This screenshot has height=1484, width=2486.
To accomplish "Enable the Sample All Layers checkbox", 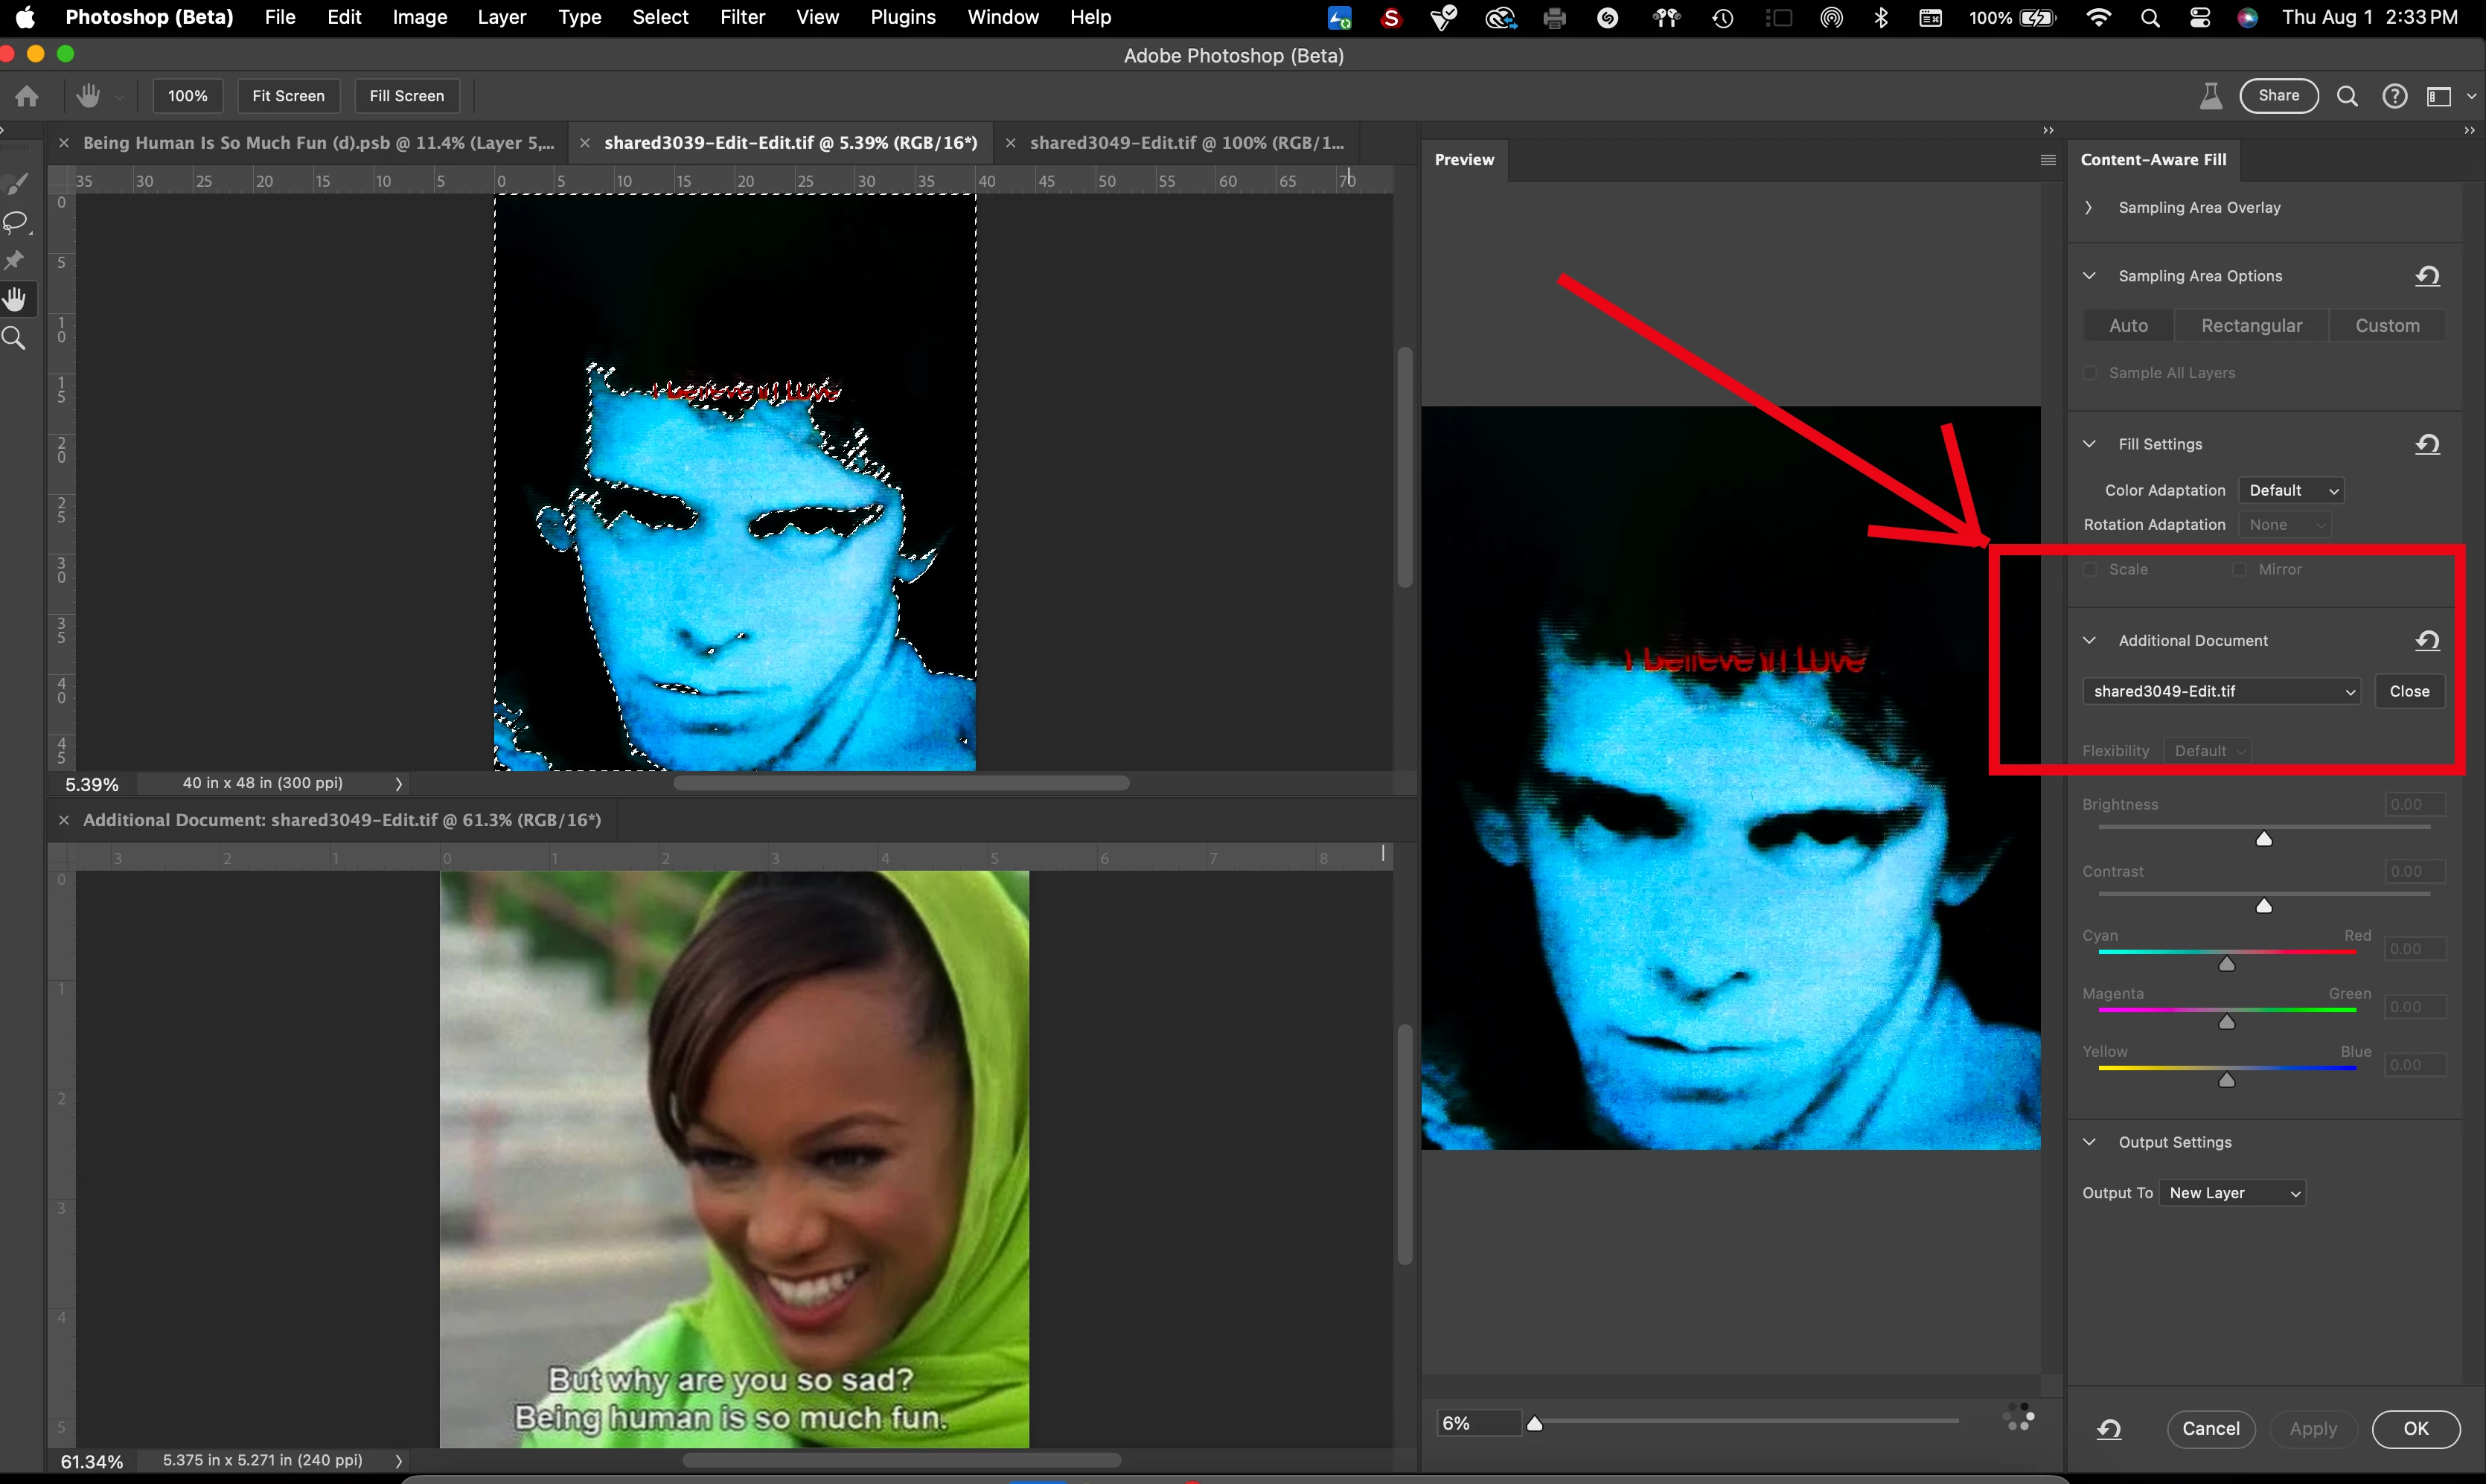I will coord(2090,373).
